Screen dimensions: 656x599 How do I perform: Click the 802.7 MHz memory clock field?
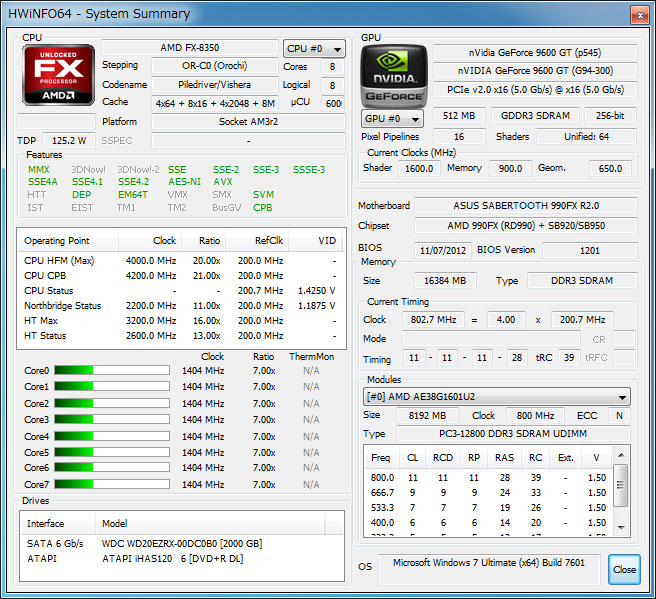click(x=433, y=320)
